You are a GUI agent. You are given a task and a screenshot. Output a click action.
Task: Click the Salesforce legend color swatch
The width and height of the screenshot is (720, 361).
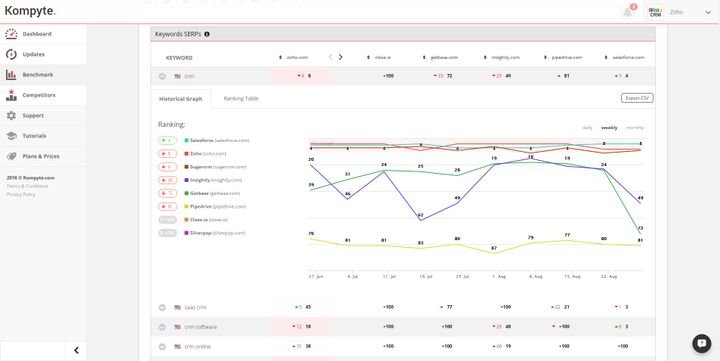[x=186, y=141]
